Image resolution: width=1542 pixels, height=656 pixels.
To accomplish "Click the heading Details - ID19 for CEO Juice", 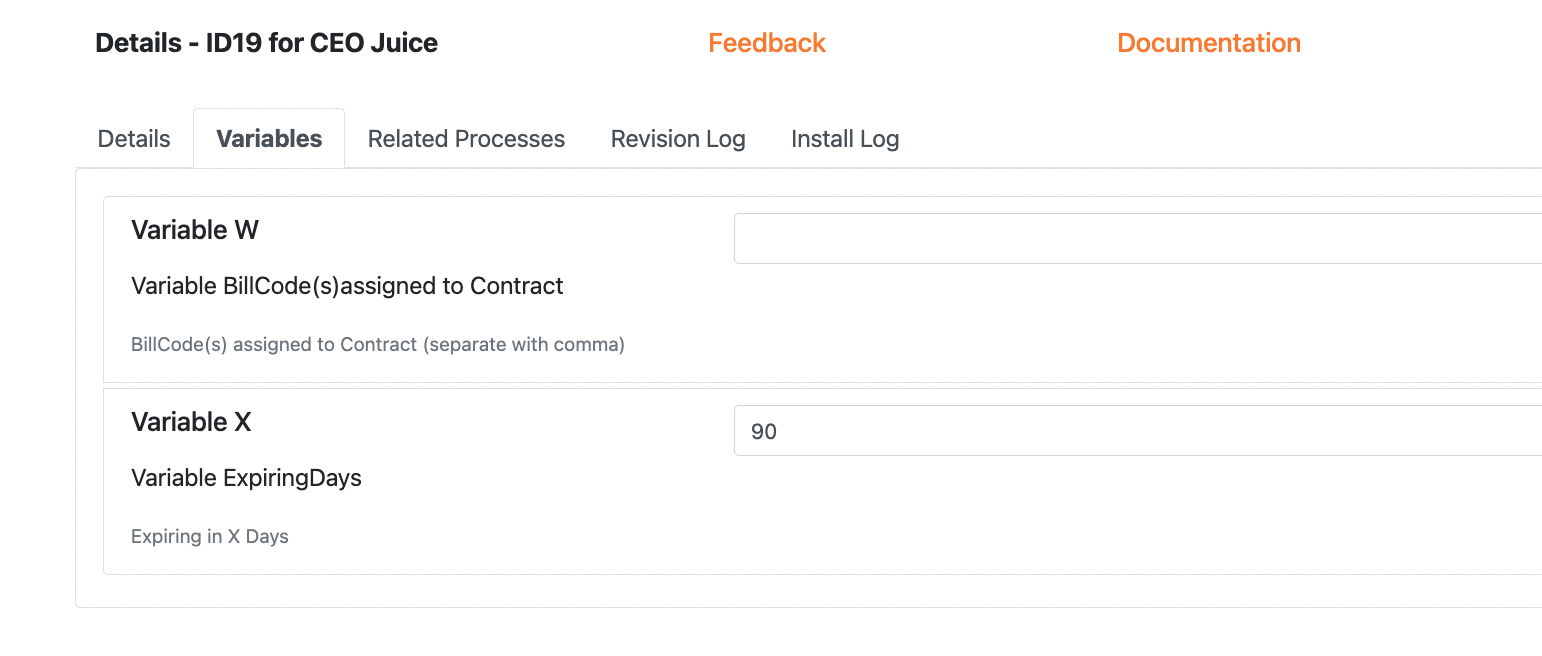I will 266,43.
